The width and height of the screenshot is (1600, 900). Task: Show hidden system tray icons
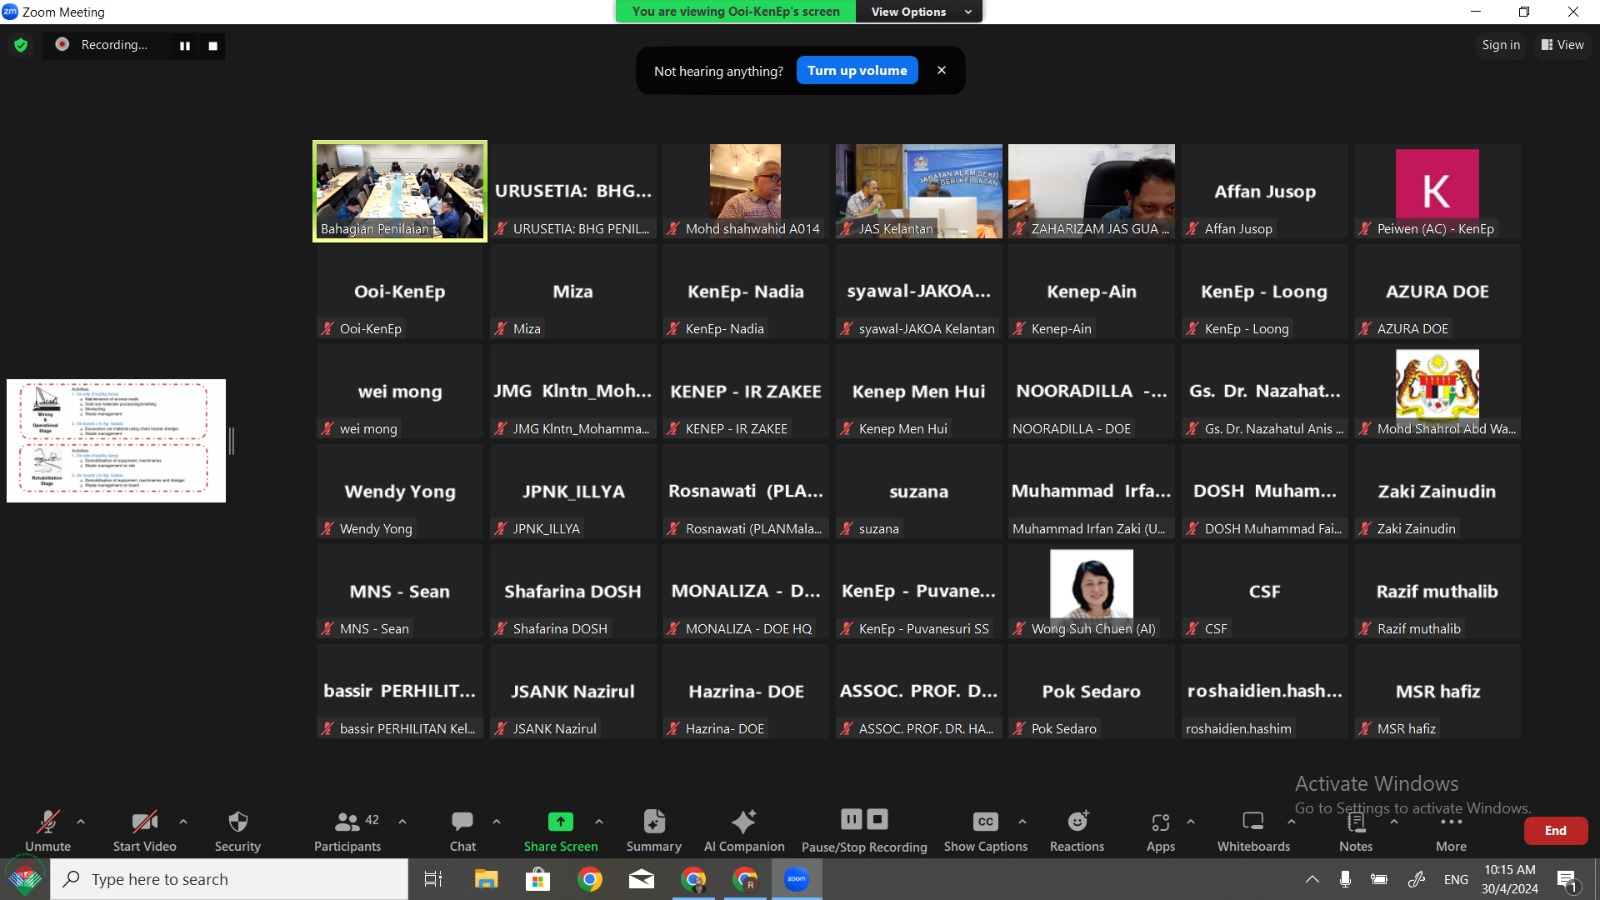coord(1312,879)
